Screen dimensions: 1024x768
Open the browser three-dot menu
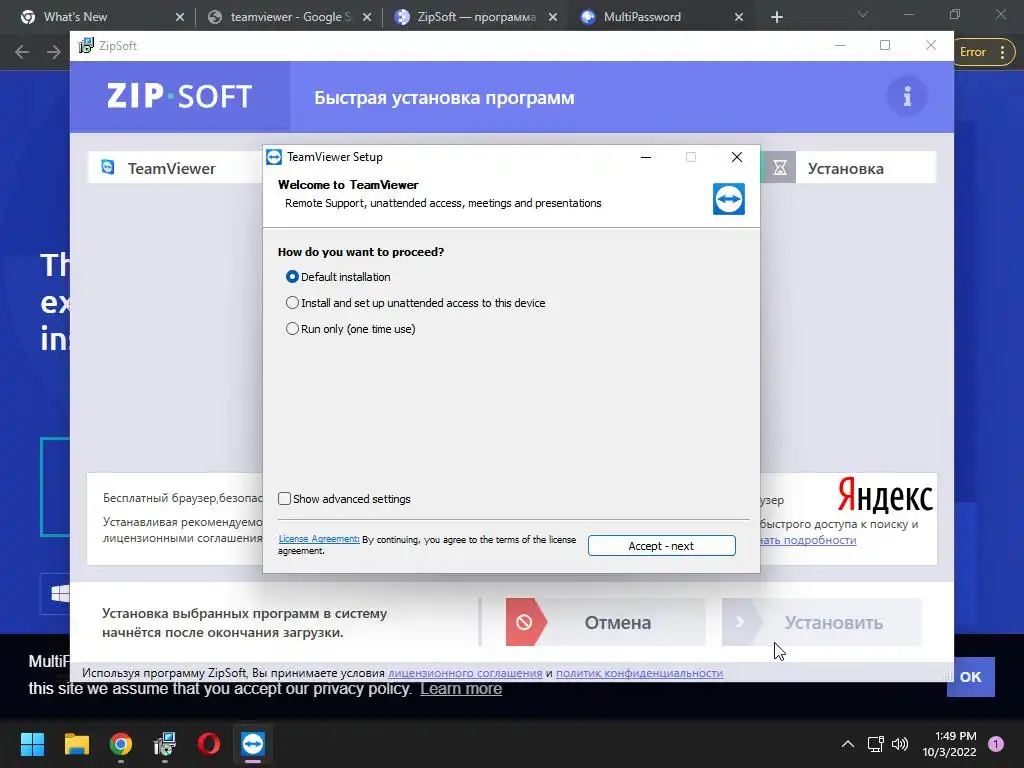[1002, 52]
